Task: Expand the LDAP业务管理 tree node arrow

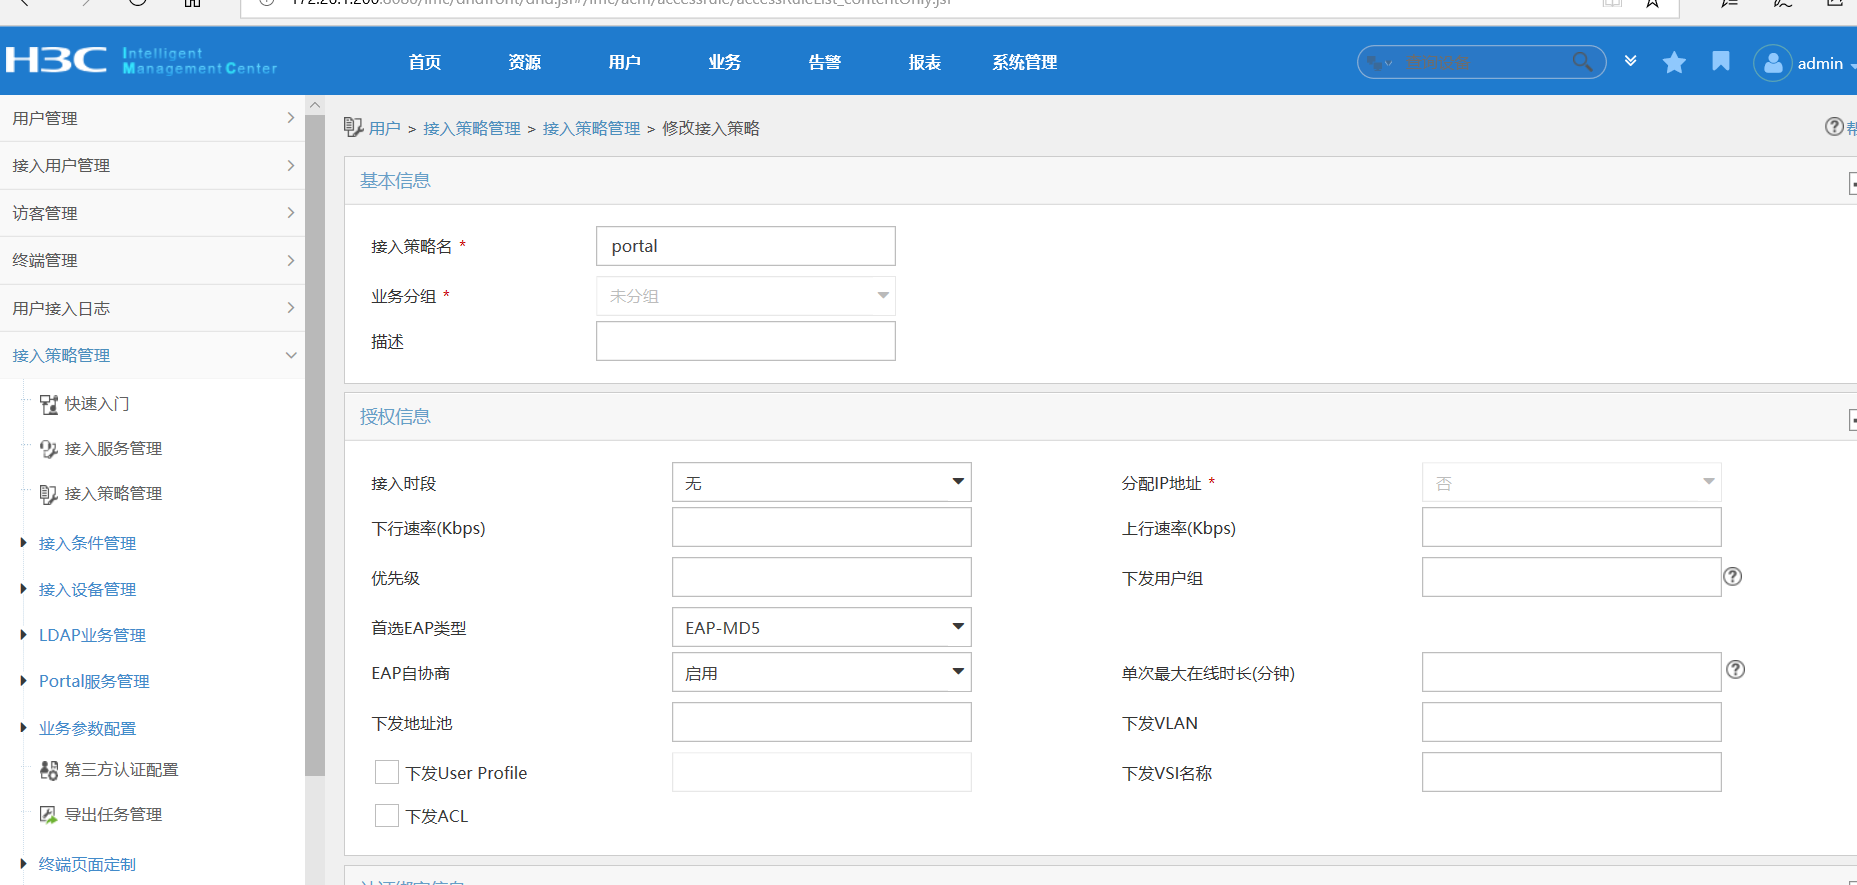Action: coord(23,635)
